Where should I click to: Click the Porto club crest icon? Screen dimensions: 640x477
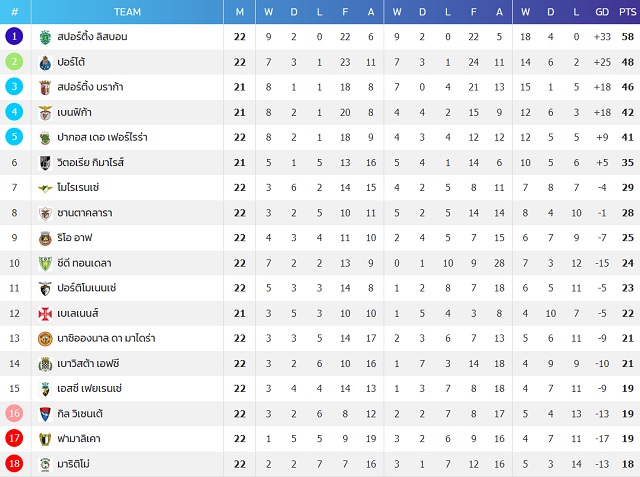[45, 62]
